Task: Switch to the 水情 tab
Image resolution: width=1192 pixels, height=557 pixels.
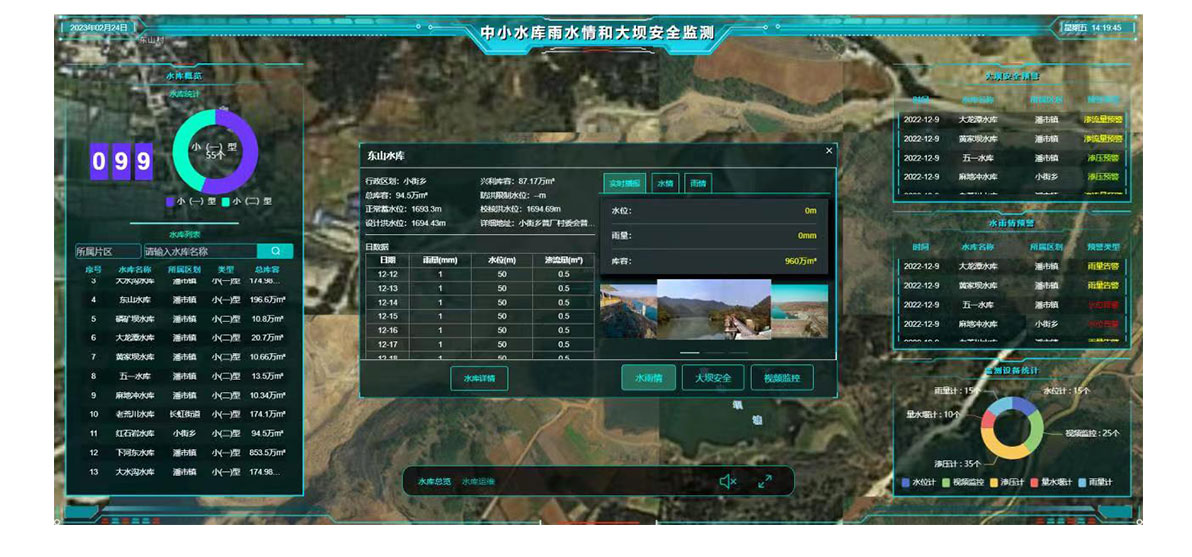Action: click(x=665, y=184)
